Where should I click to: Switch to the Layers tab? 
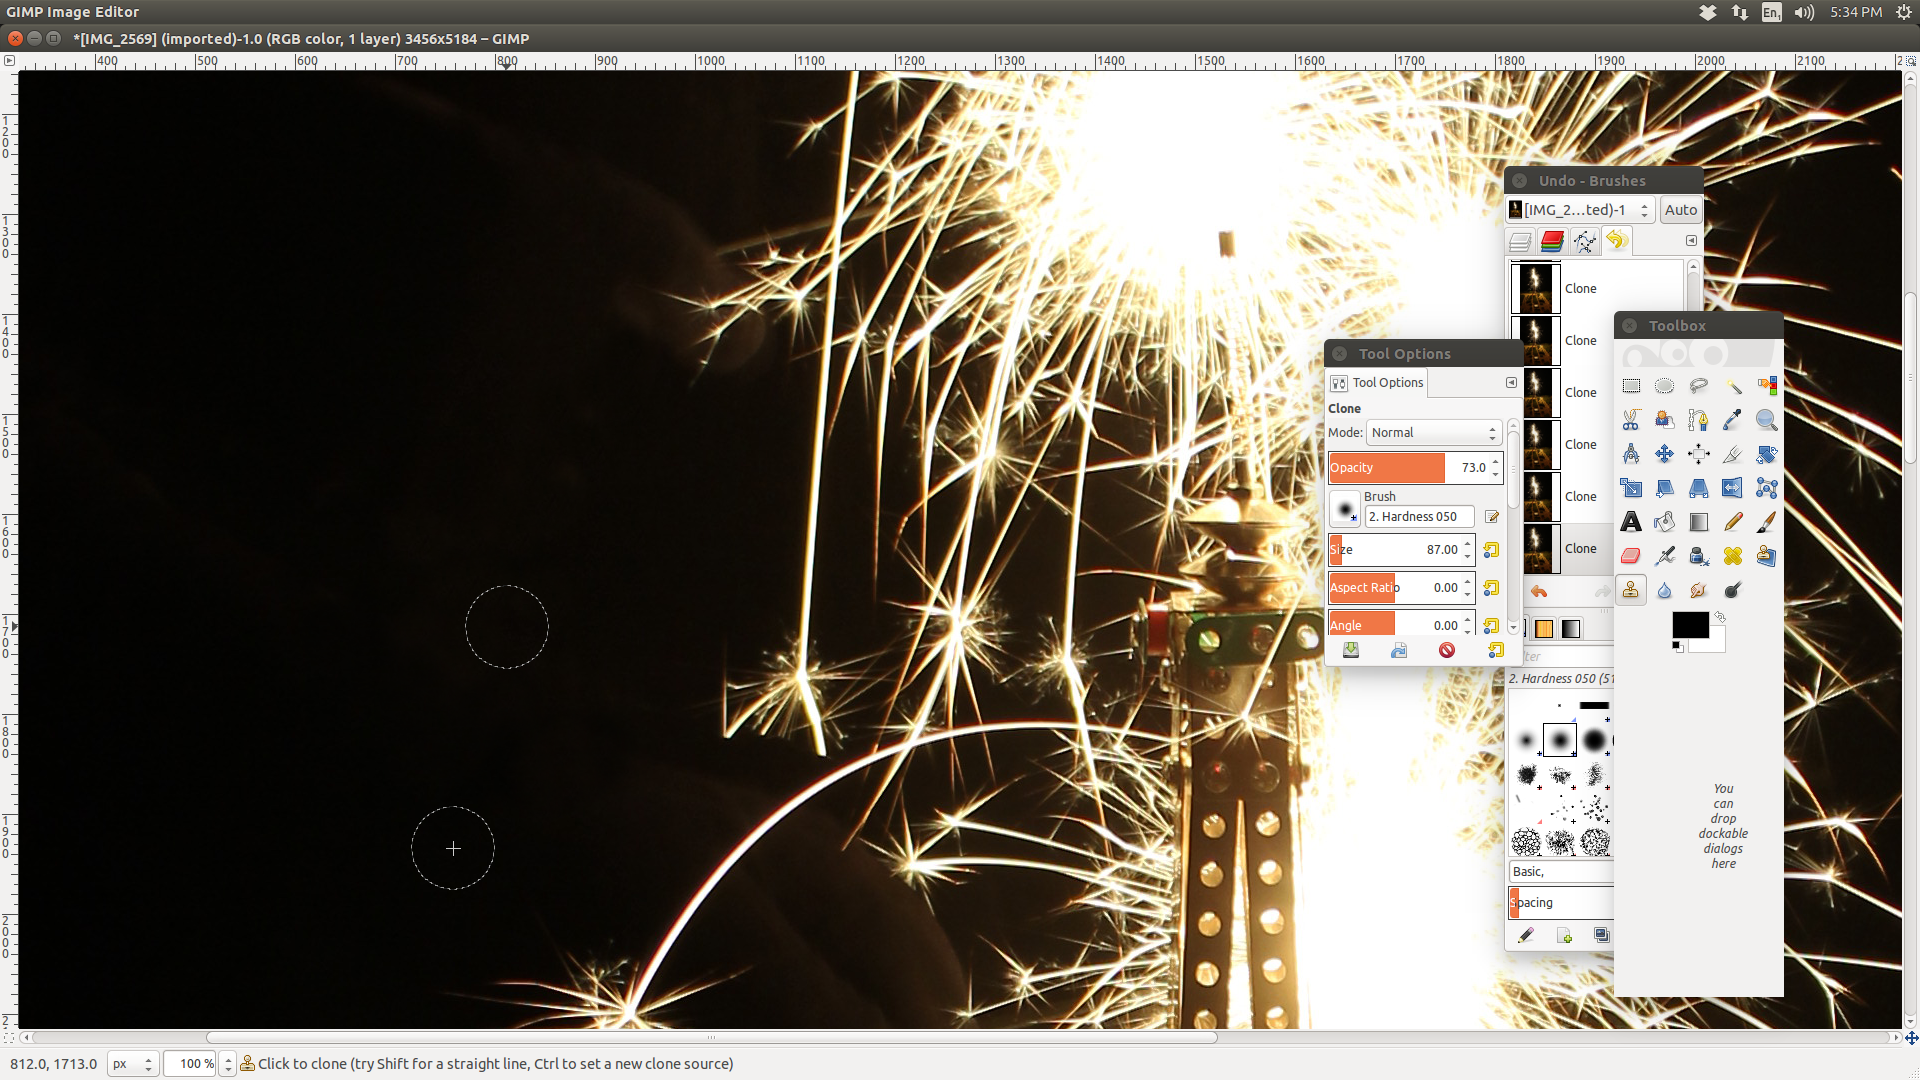pos(1520,241)
